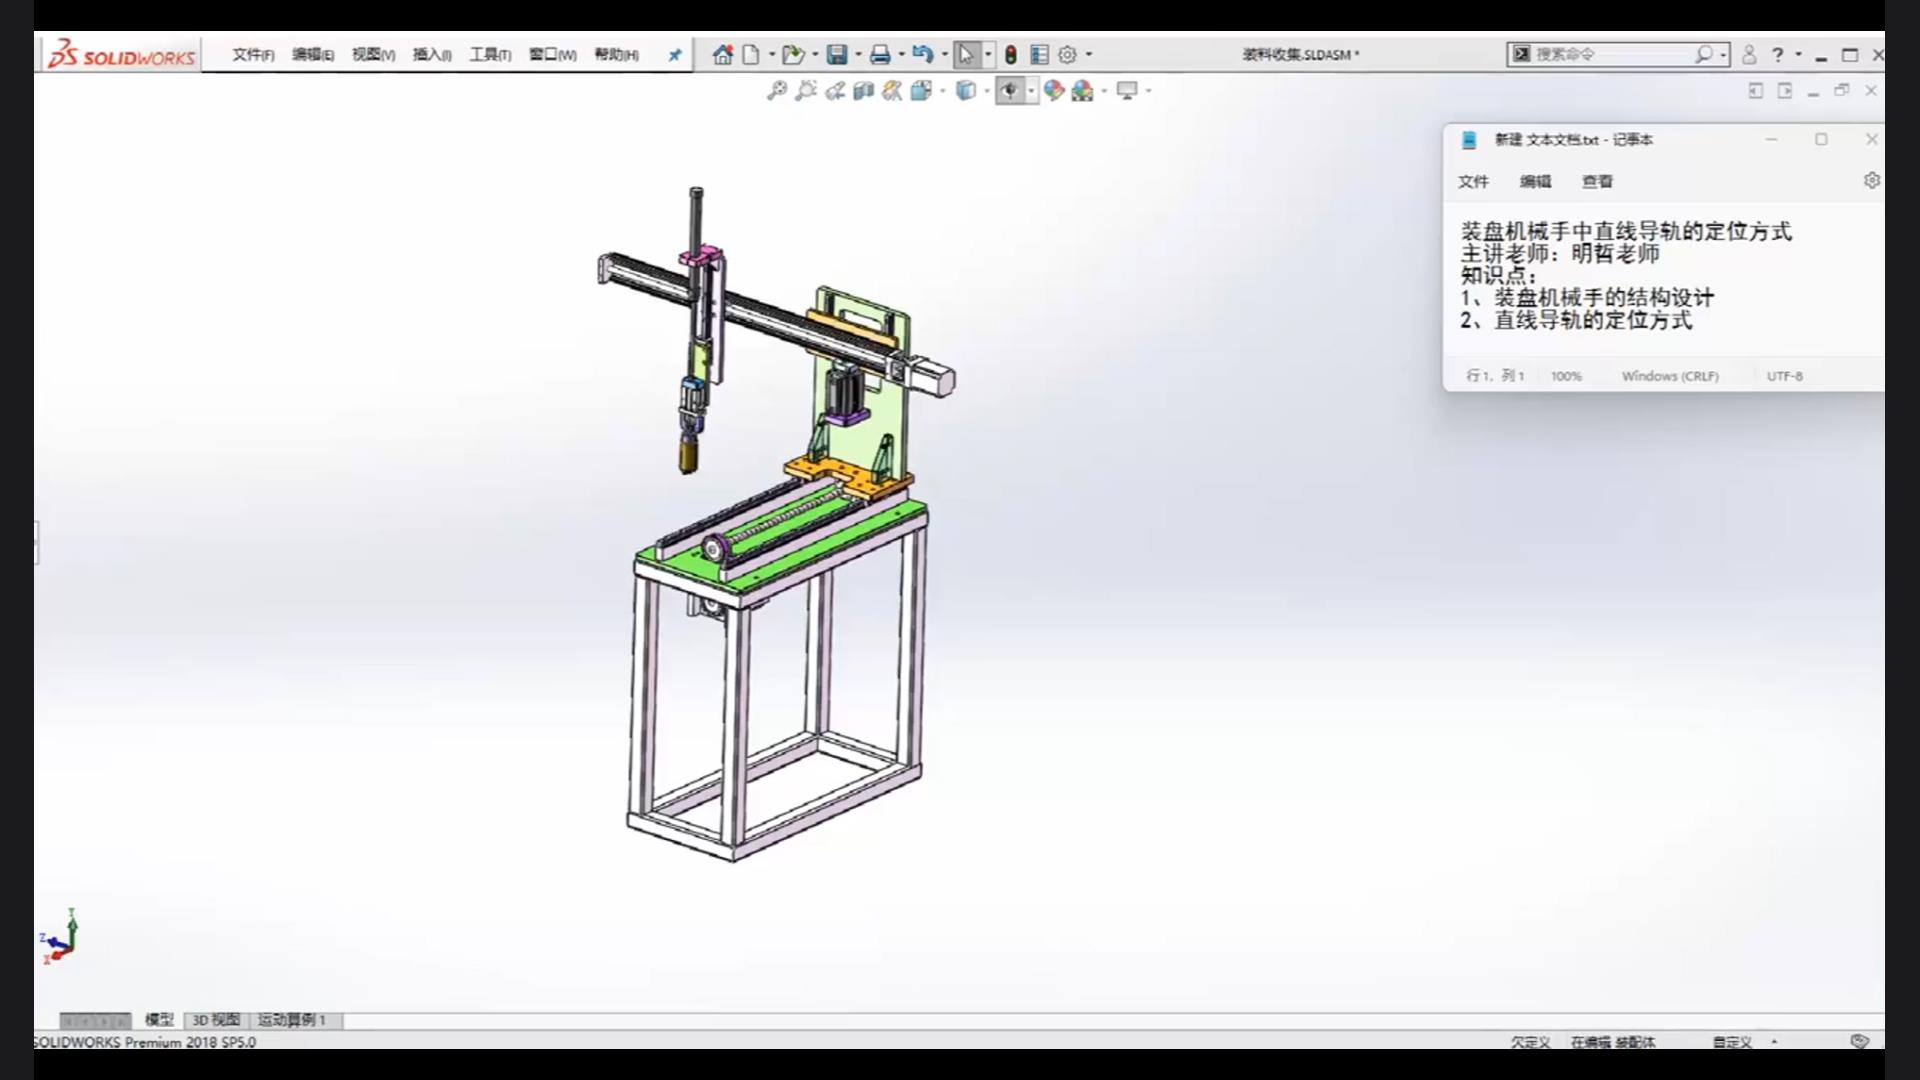Image resolution: width=1920 pixels, height=1080 pixels.
Task: Expand Select tool dropdown arrow
Action: (988, 55)
